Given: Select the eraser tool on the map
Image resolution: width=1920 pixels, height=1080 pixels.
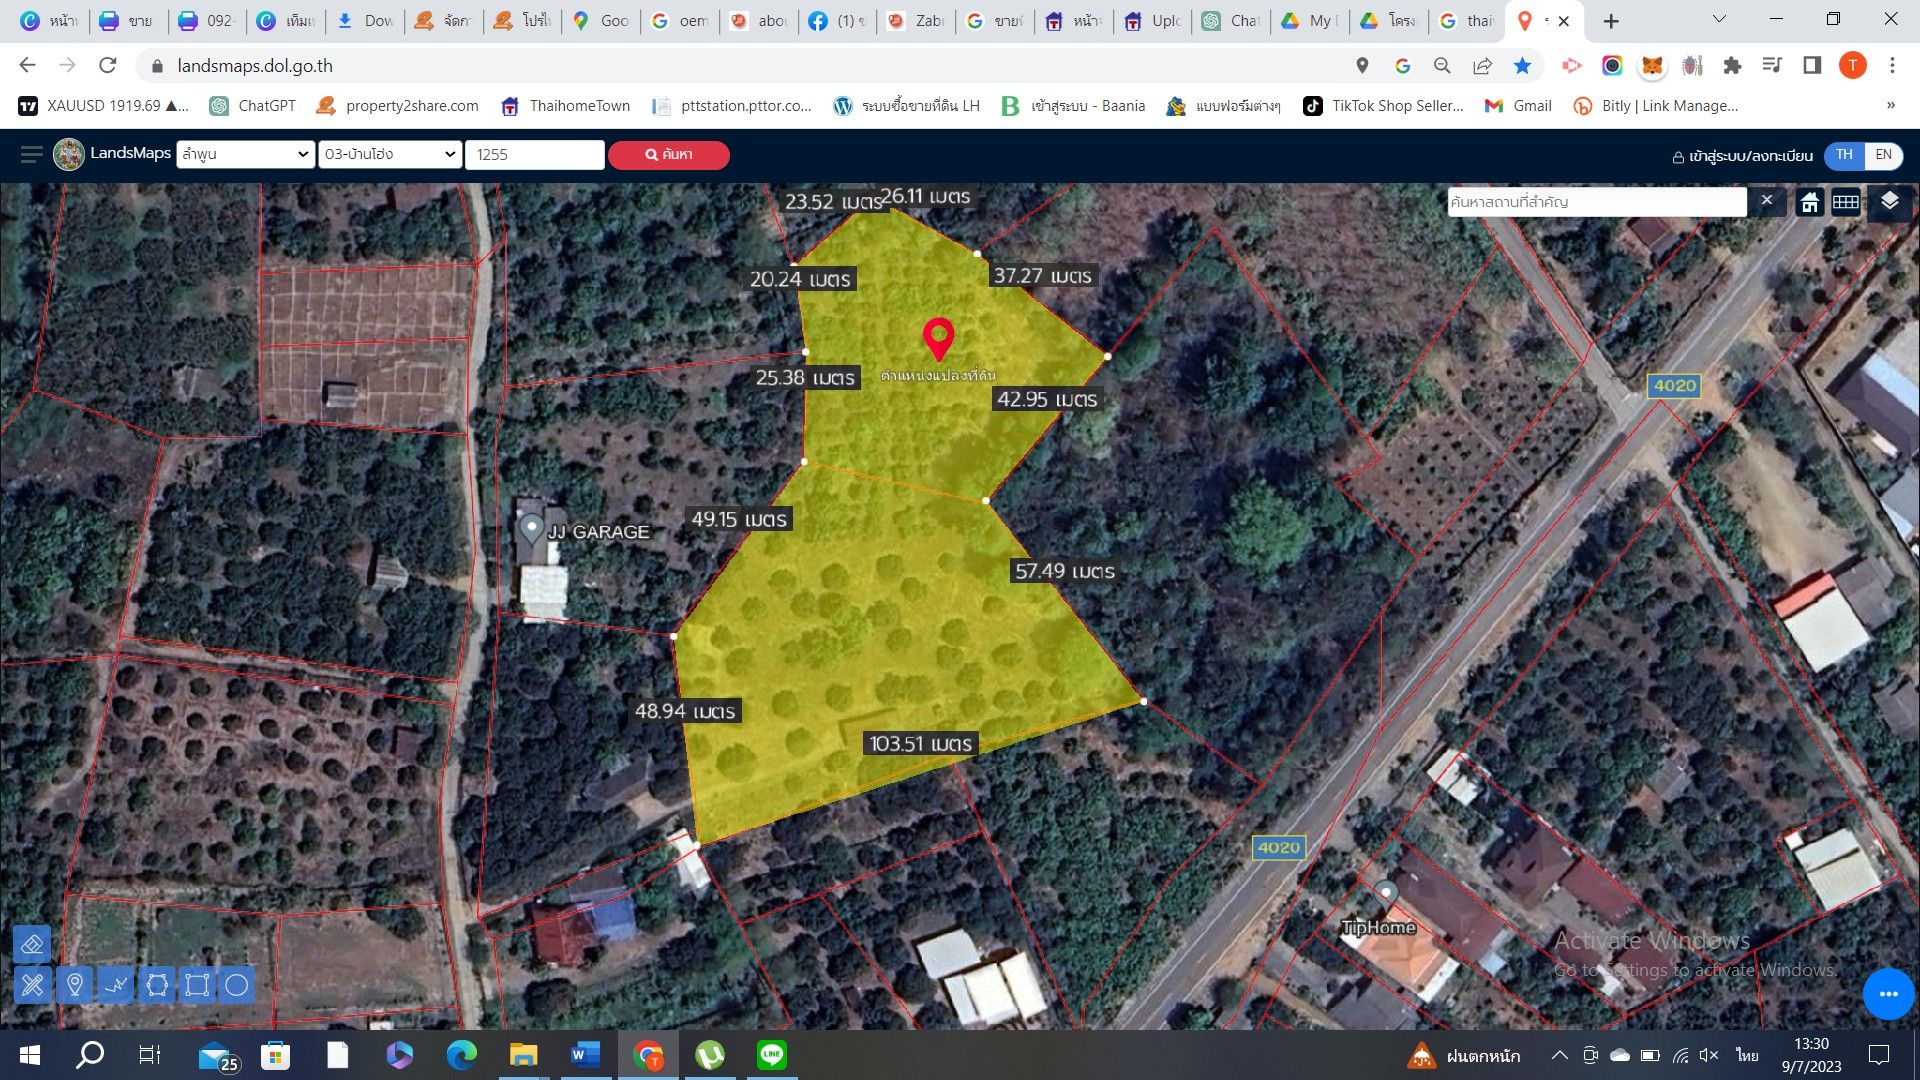Looking at the screenshot, I should pyautogui.click(x=32, y=944).
